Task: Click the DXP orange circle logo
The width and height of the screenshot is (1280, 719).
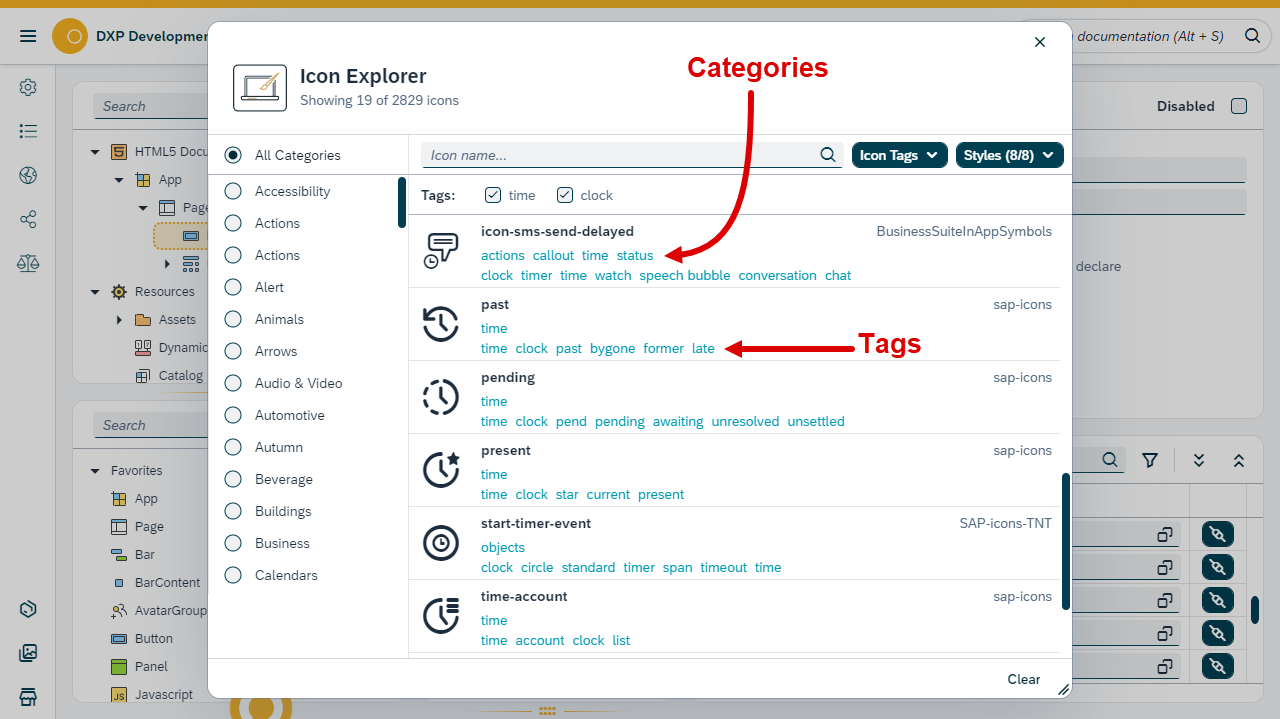Action: [x=70, y=37]
